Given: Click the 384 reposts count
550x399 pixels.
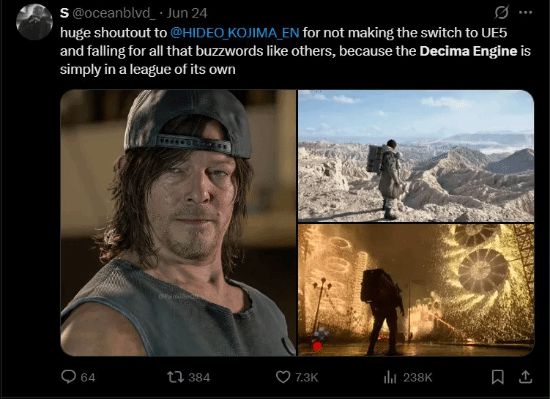Looking at the screenshot, I should (199, 378).
